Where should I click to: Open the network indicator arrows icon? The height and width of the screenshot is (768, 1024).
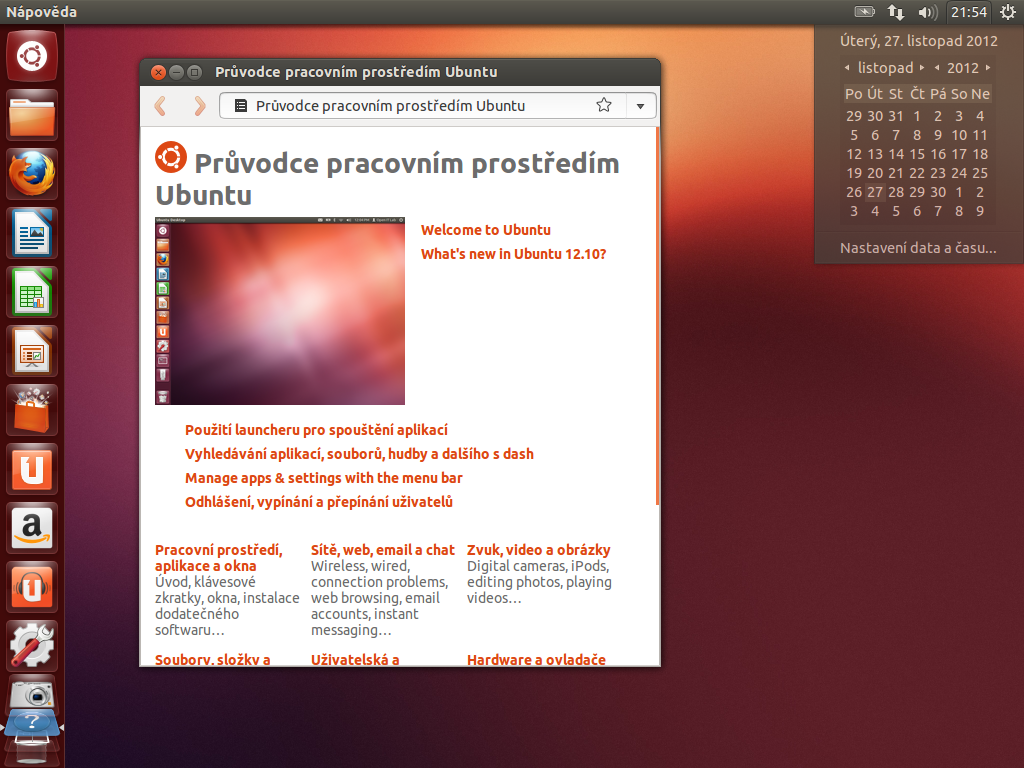pos(895,12)
